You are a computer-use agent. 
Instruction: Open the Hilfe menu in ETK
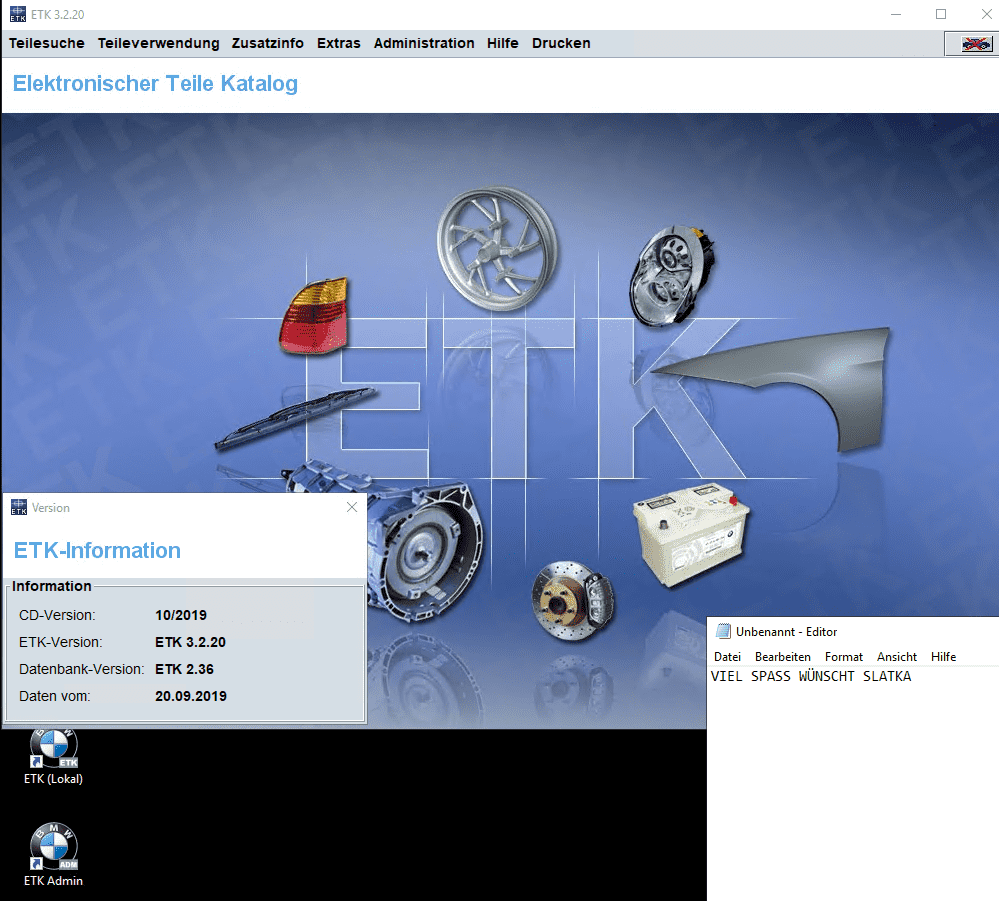[503, 43]
